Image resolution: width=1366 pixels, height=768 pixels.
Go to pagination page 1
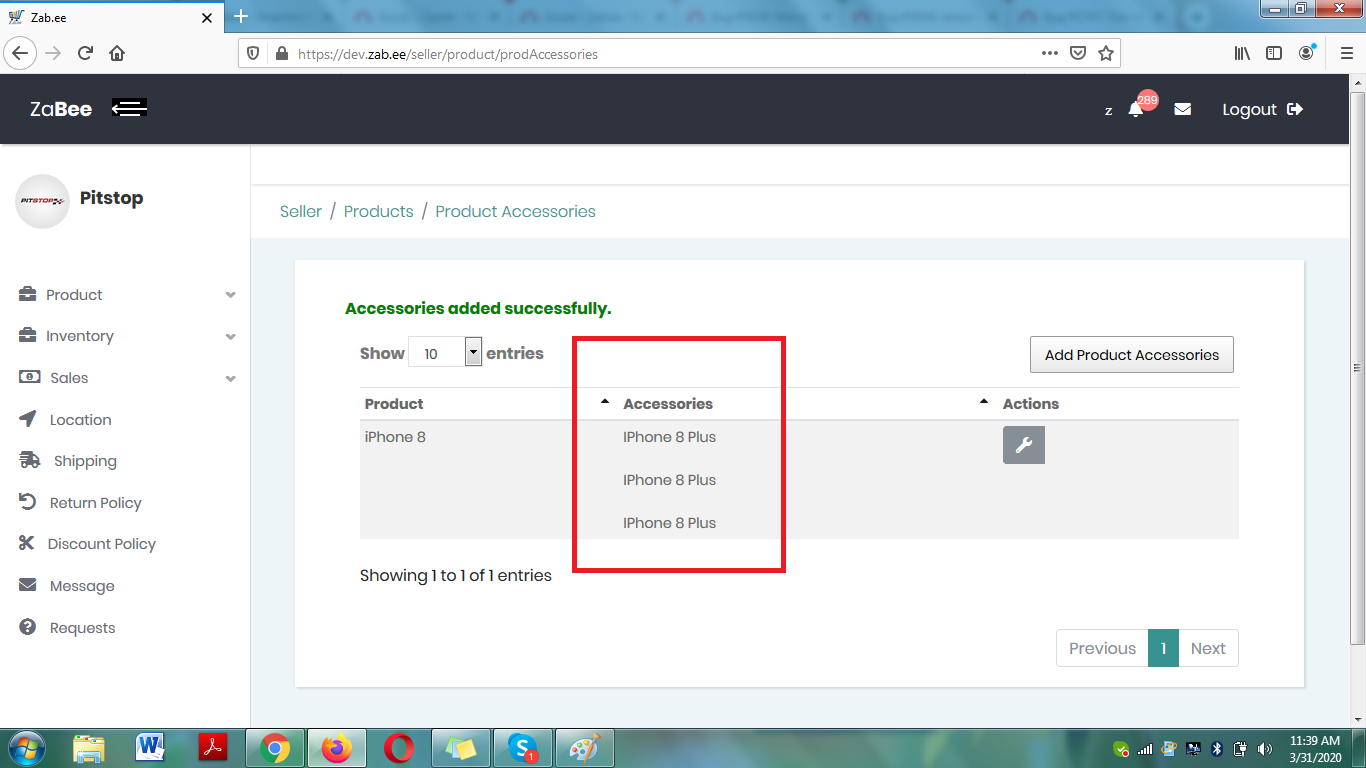click(x=1163, y=648)
